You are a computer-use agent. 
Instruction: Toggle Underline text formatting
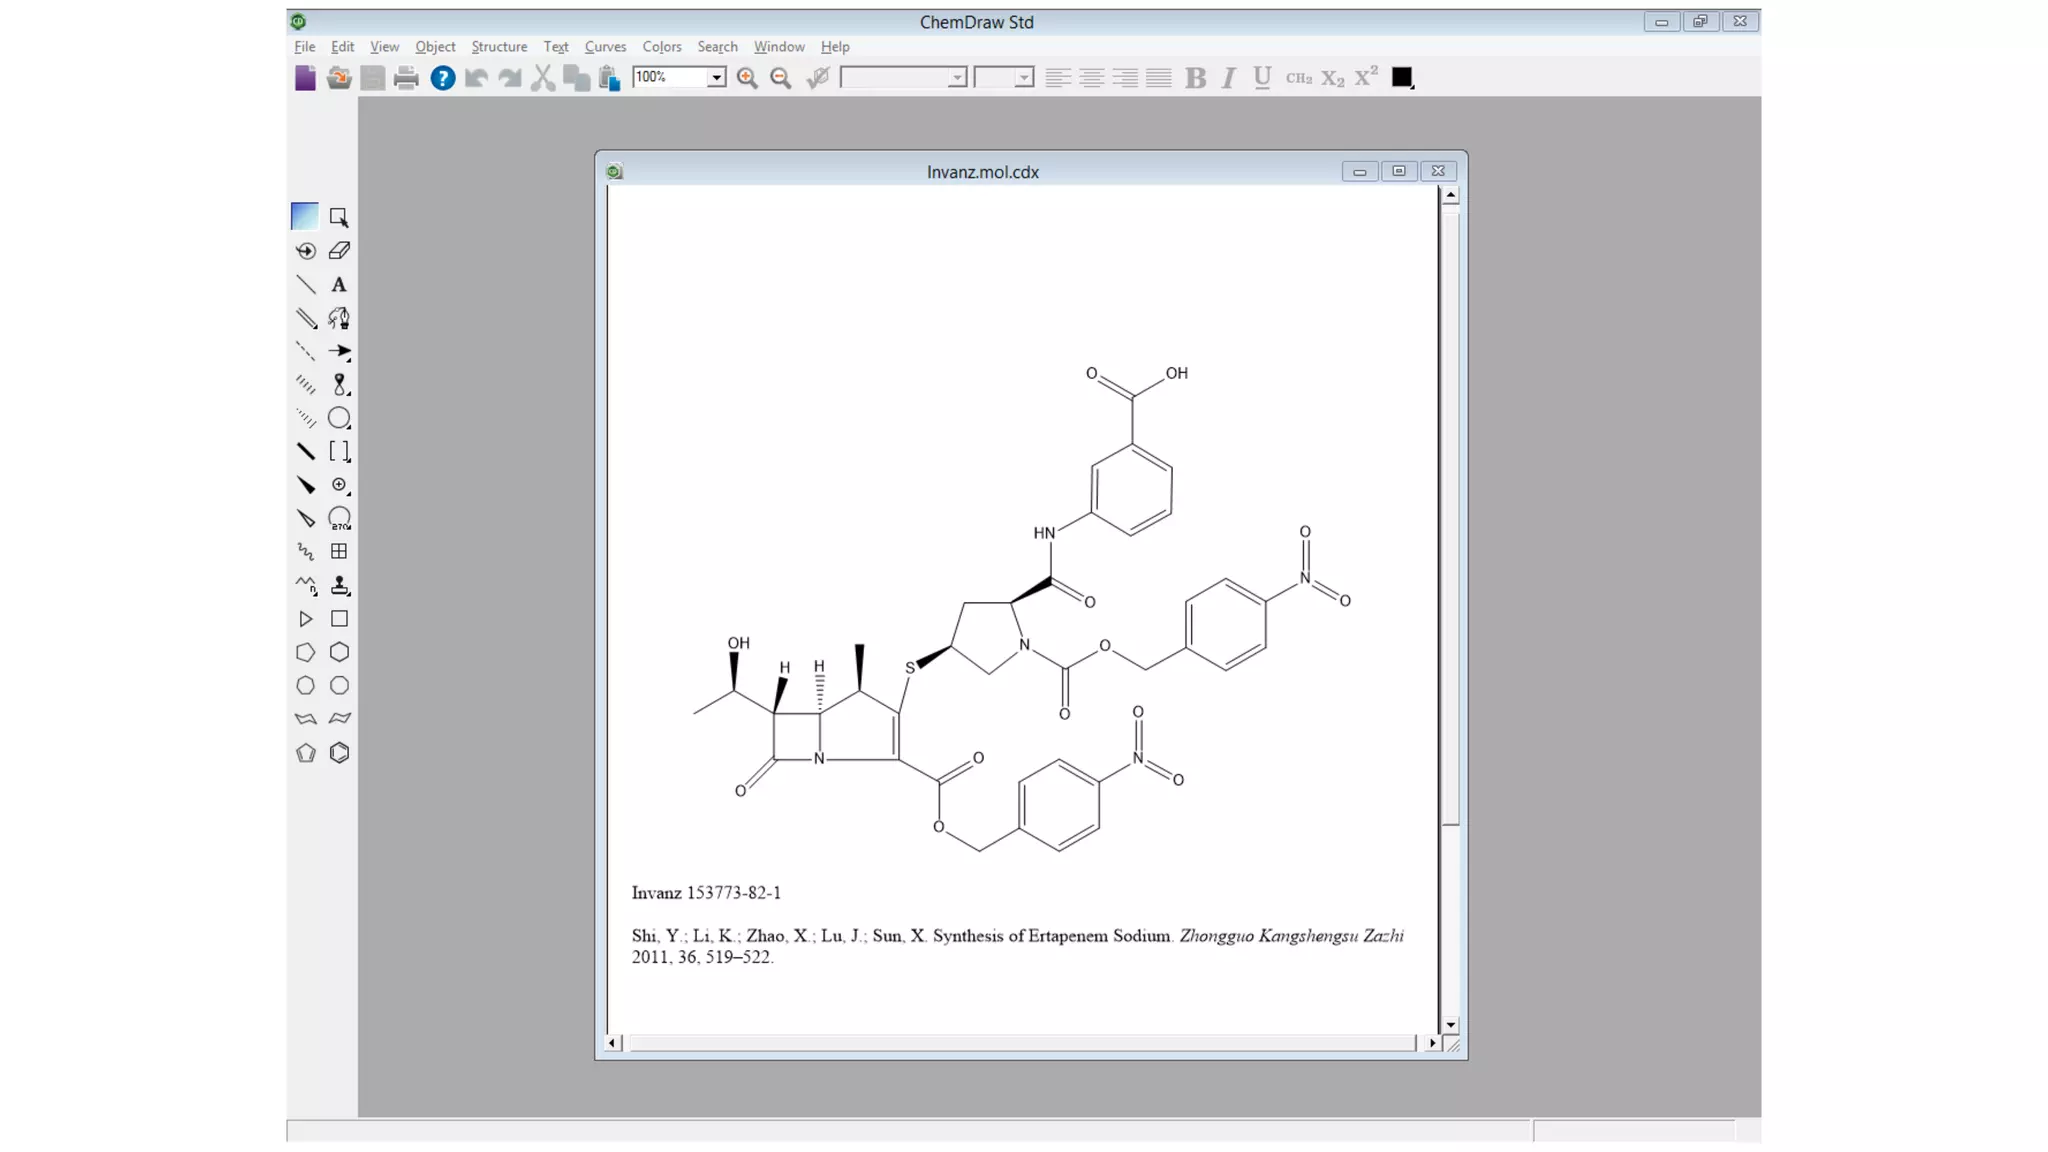(1262, 78)
